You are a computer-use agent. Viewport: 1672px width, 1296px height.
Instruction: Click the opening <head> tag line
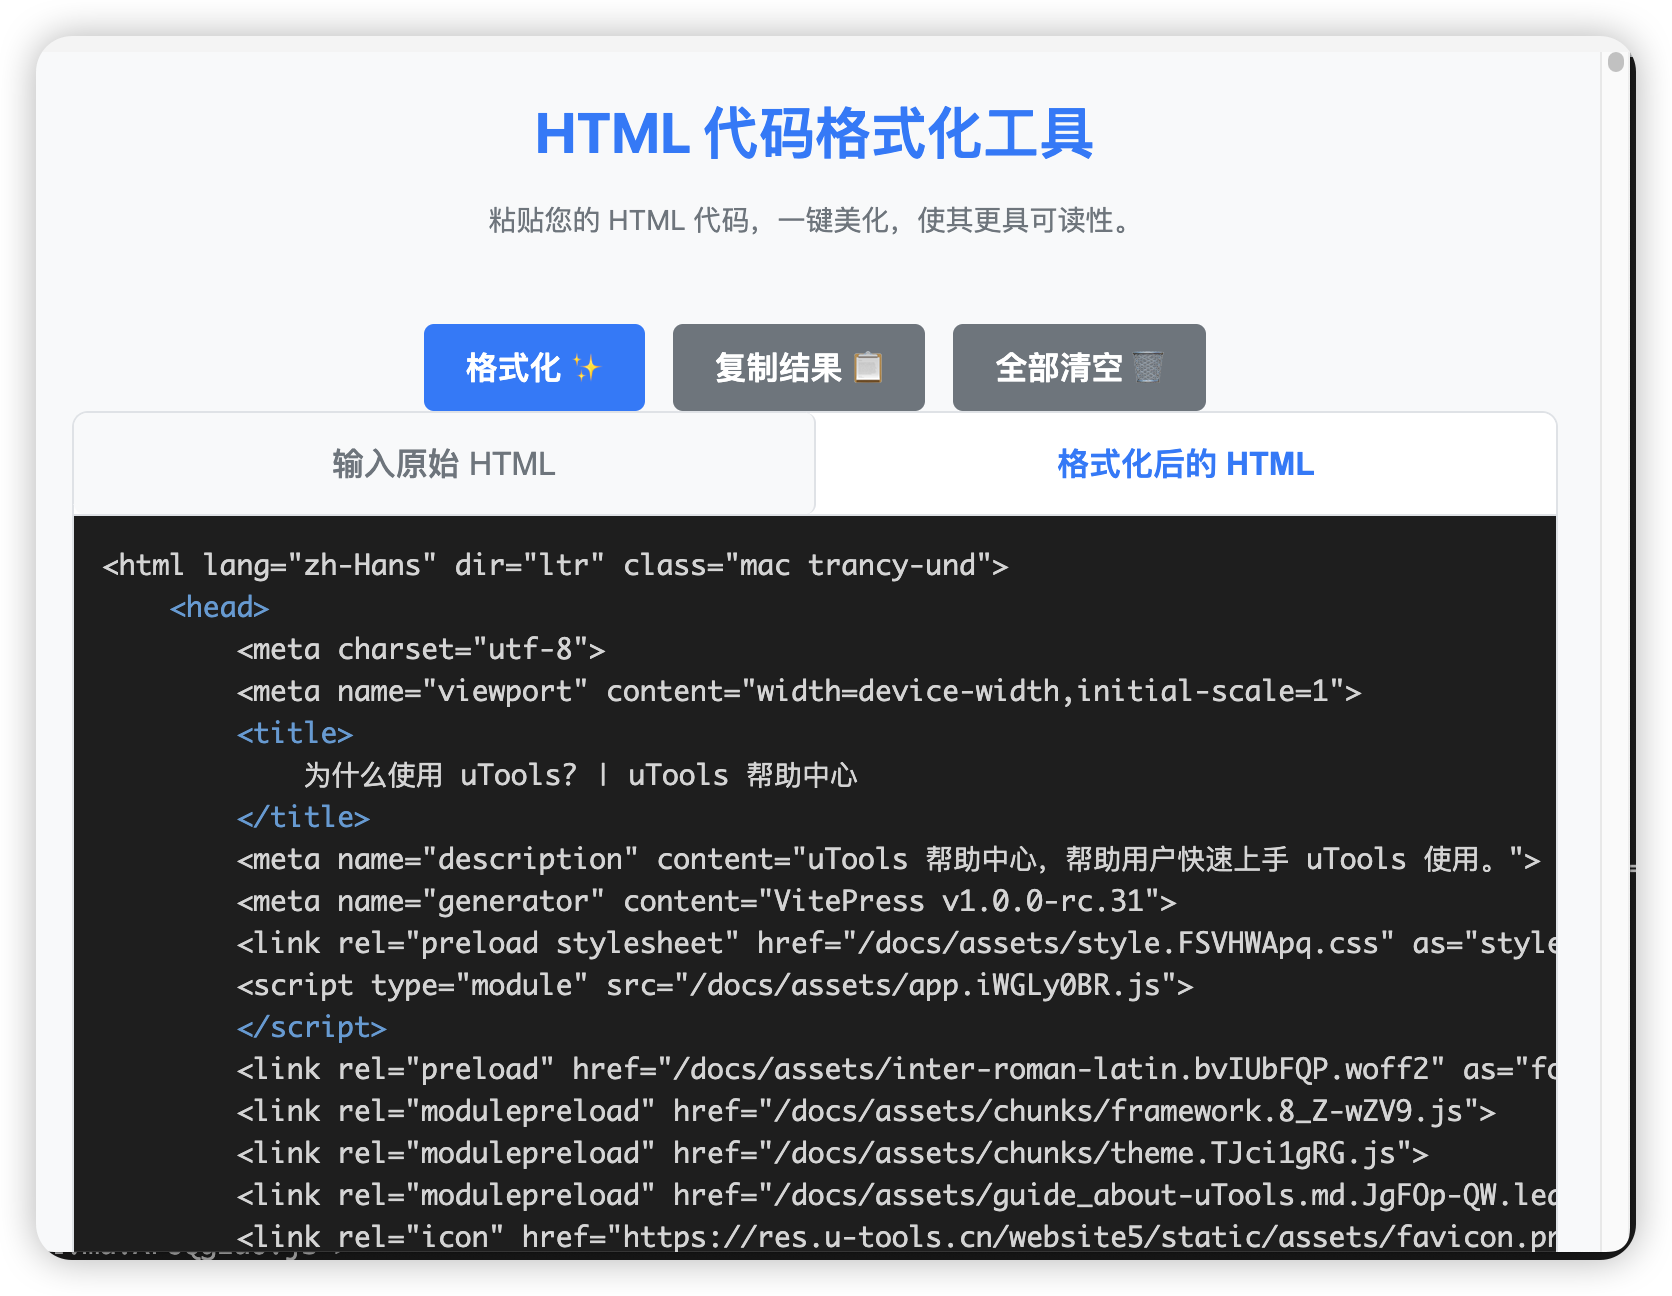pos(219,608)
